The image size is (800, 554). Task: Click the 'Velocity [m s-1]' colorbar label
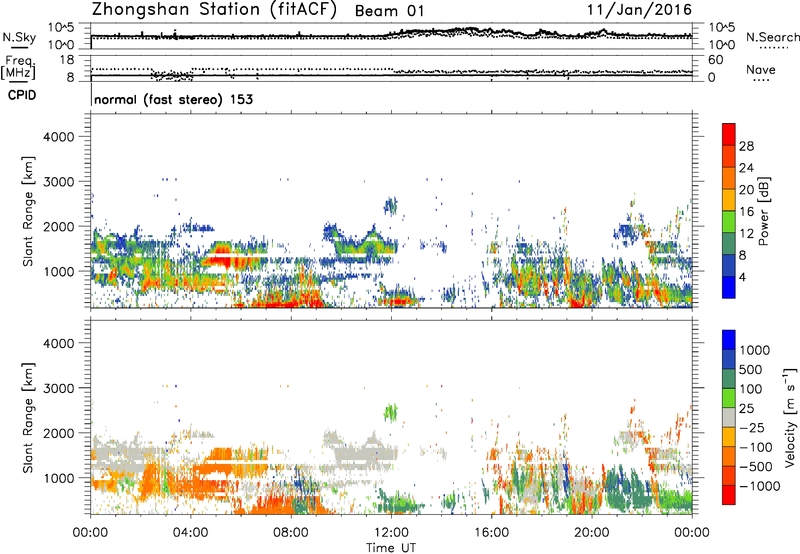tap(790, 417)
